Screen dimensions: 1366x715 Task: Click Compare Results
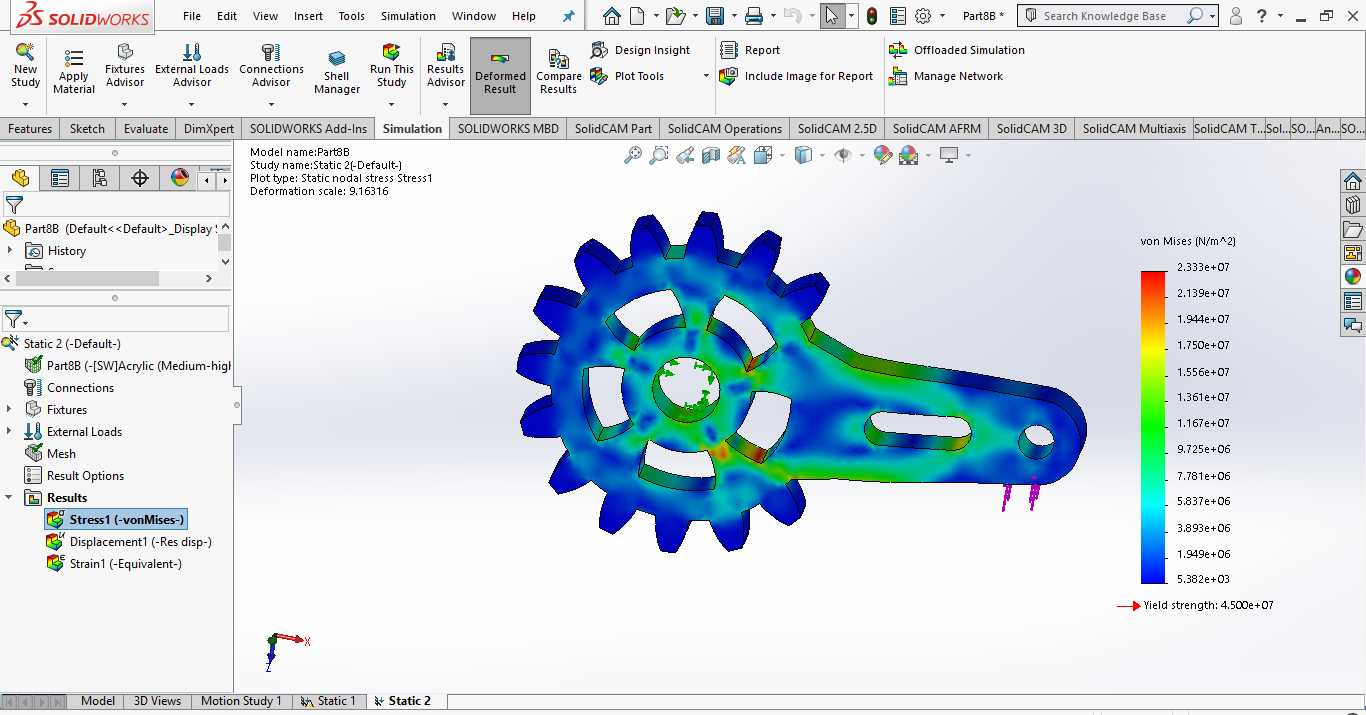559,72
